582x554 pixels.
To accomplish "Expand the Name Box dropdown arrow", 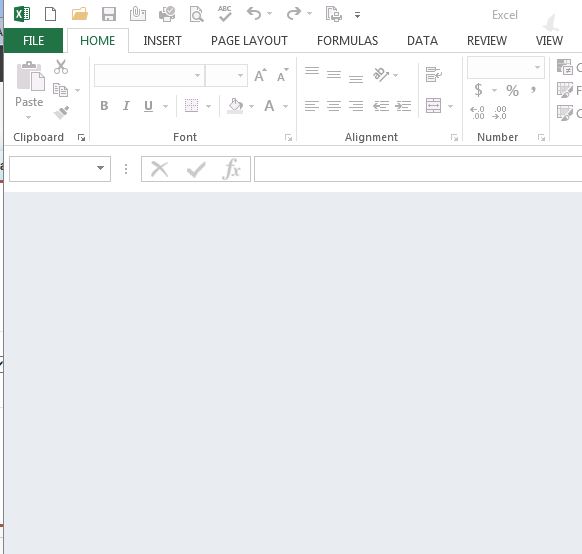I will tap(100, 168).
